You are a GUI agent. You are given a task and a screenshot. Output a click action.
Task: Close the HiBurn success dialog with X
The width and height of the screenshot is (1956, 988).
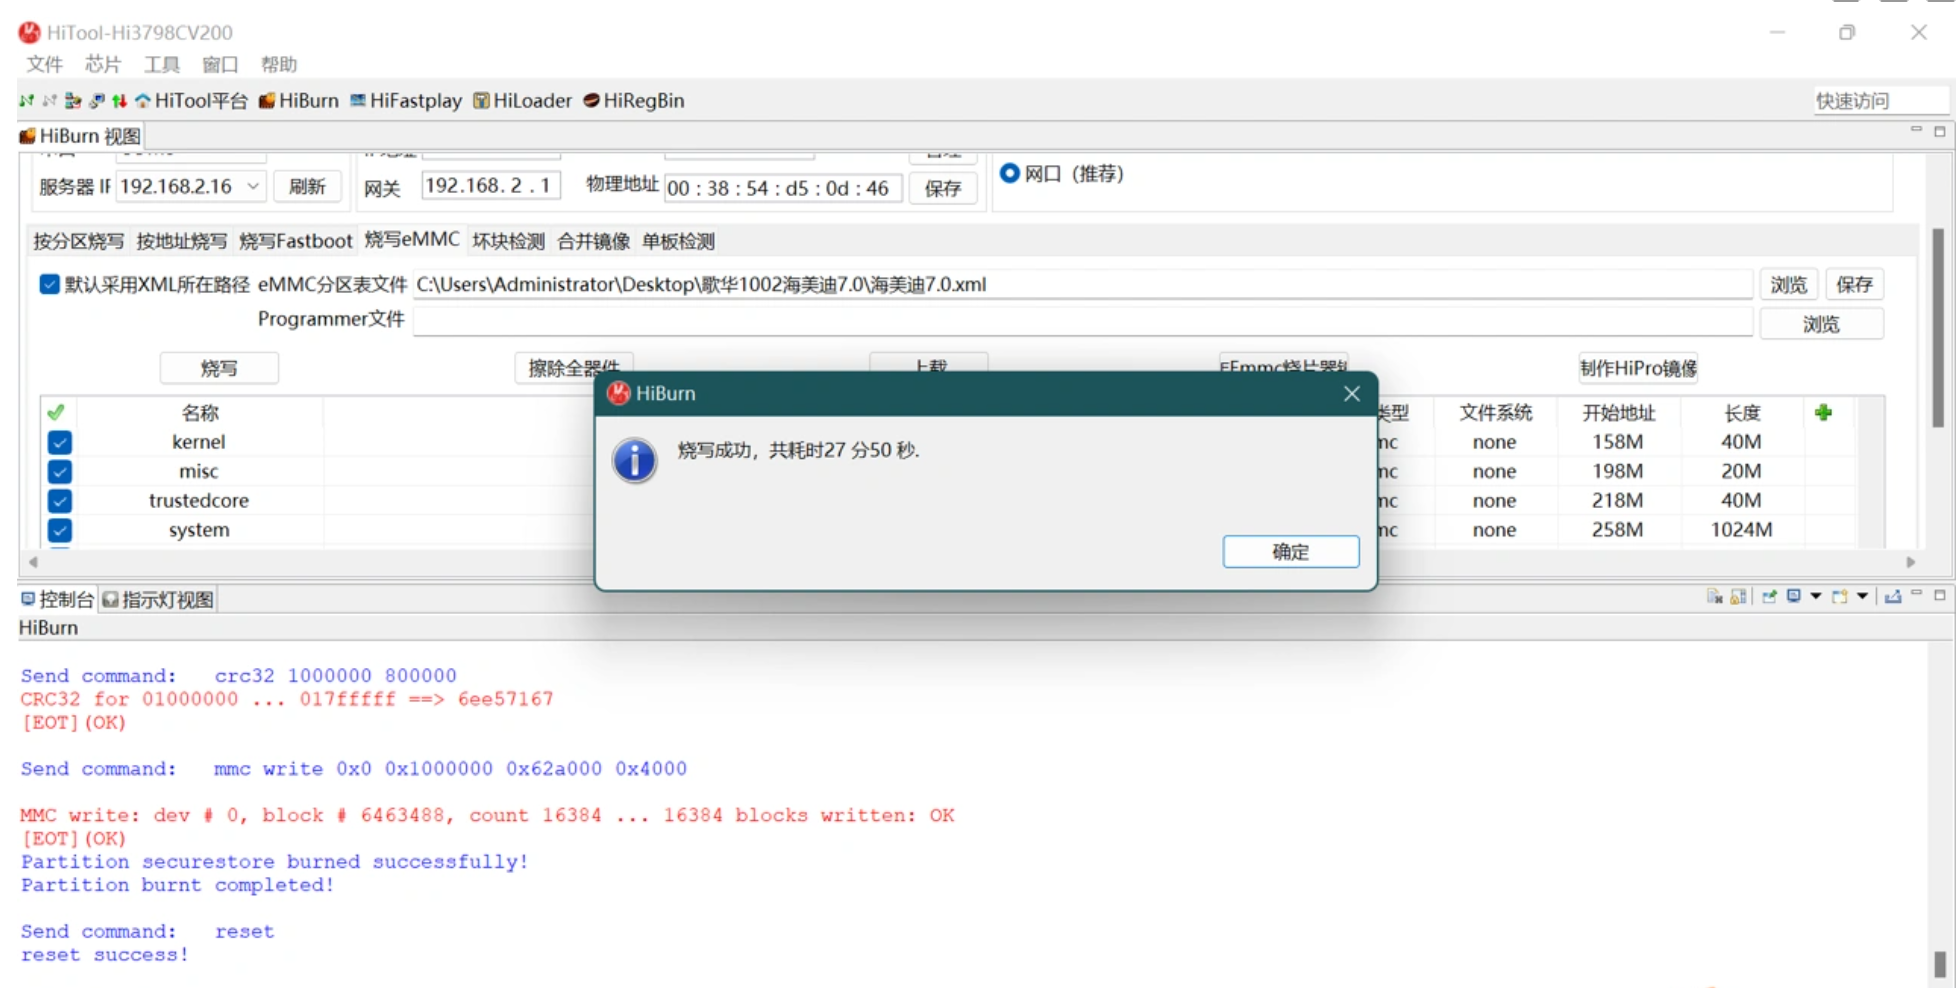coord(1352,394)
